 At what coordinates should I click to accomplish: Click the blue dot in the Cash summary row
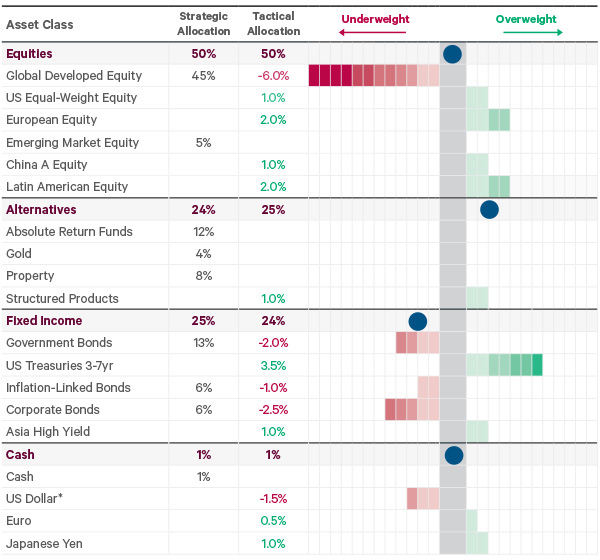coord(453,455)
